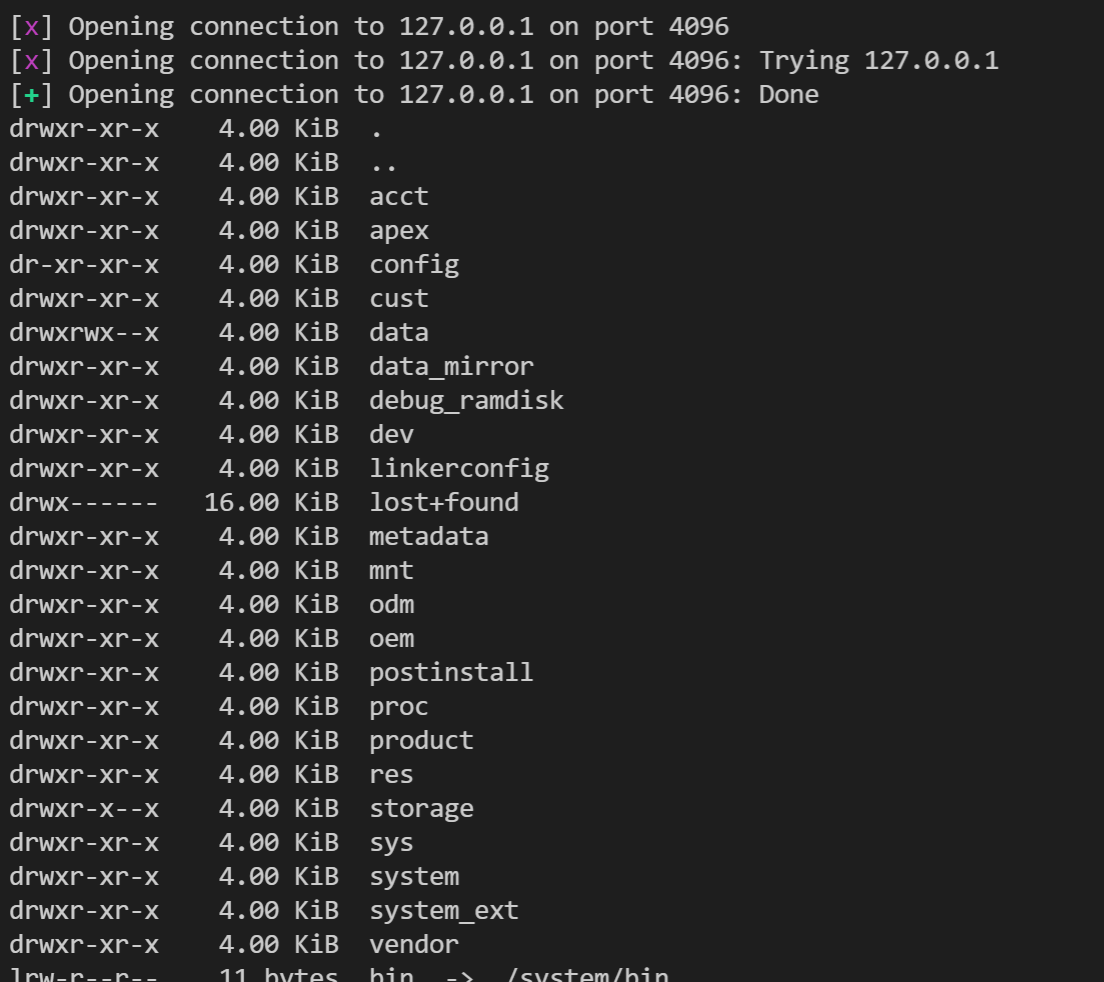Viewport: 1104px width, 982px height.
Task: Click the "cust" directory name
Action: point(398,299)
